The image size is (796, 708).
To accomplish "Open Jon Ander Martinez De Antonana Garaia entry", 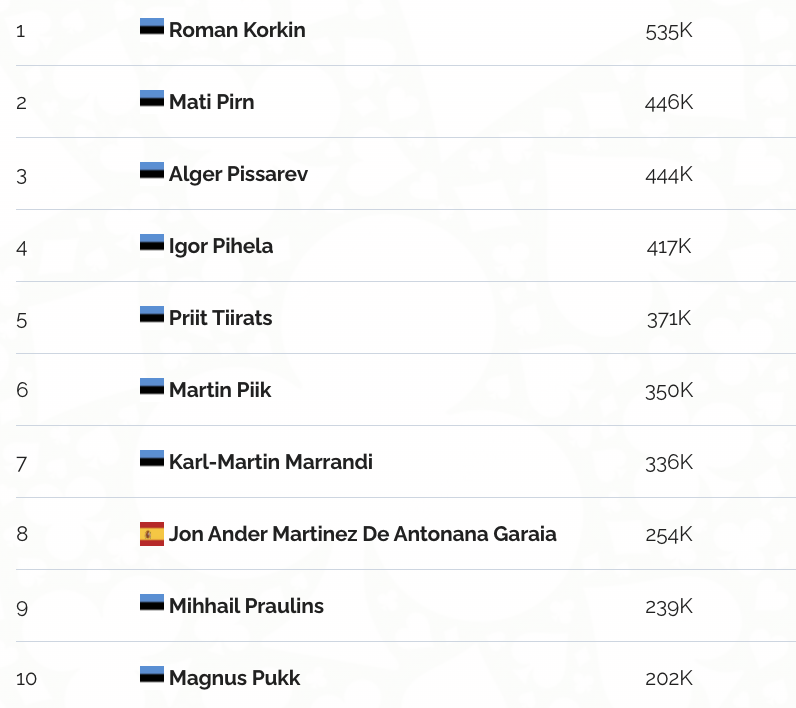I will pyautogui.click(x=362, y=534).
